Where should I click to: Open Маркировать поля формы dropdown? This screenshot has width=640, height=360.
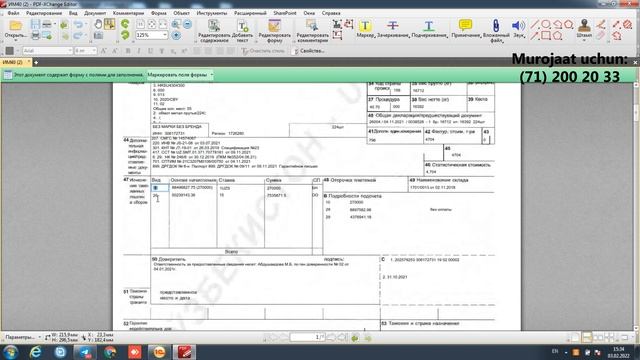(x=180, y=75)
